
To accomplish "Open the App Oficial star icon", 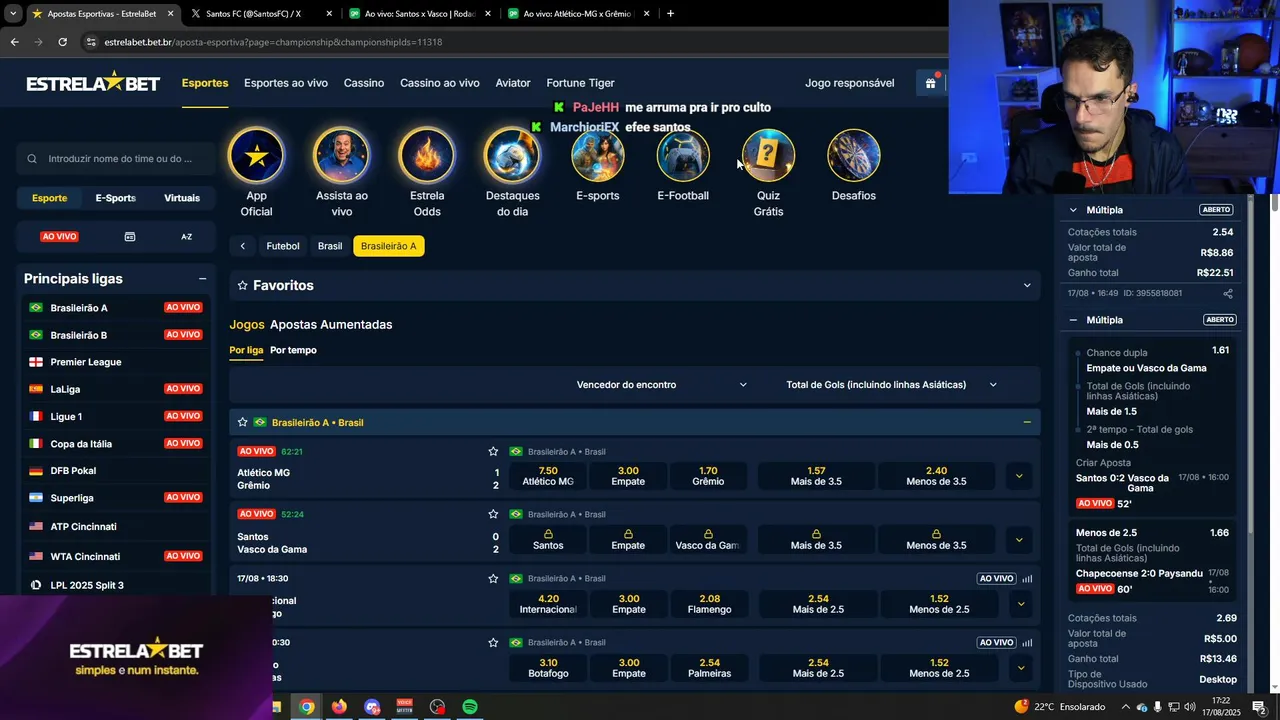I will click(256, 156).
